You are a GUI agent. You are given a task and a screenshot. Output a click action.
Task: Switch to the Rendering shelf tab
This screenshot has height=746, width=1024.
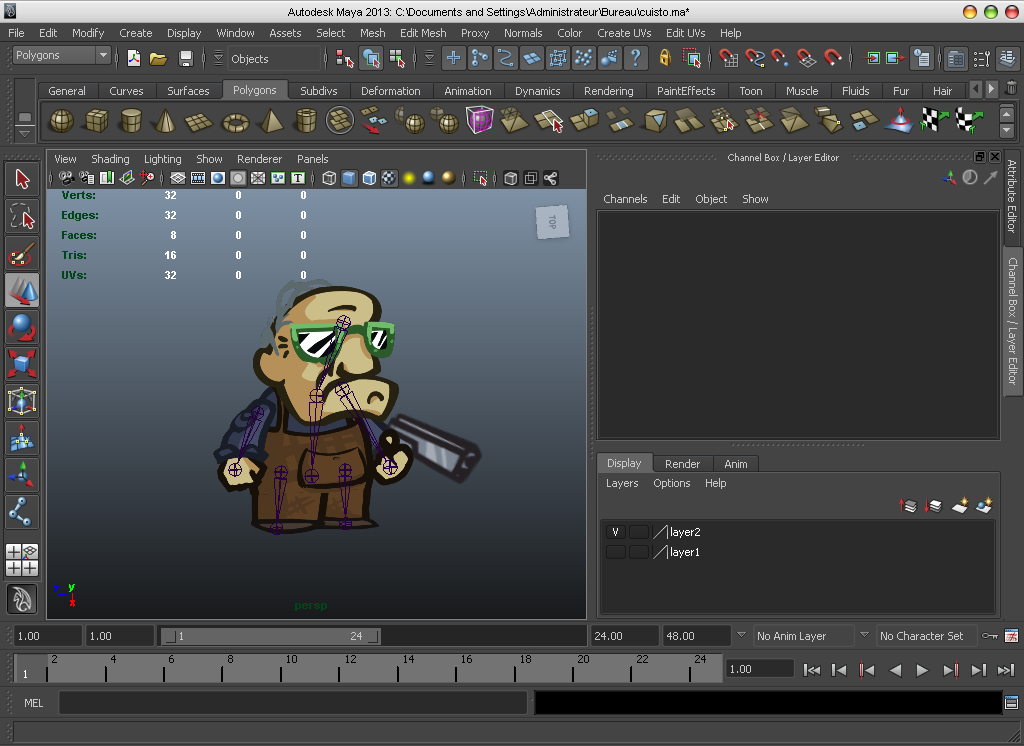point(608,91)
